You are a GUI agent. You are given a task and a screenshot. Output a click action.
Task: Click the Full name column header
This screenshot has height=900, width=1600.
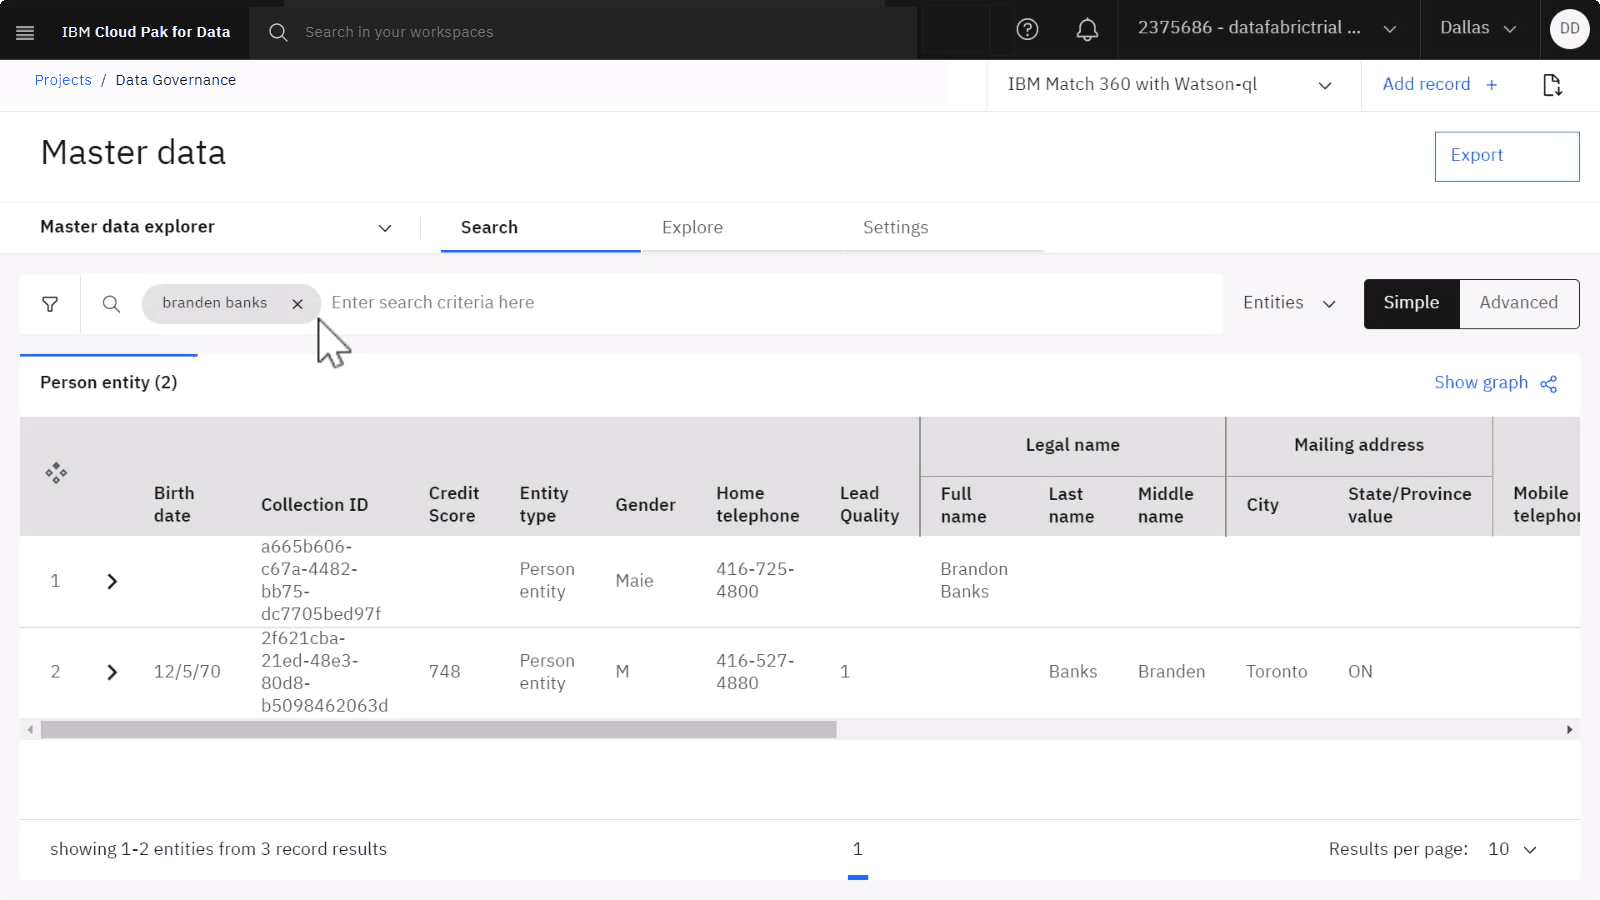tap(963, 505)
